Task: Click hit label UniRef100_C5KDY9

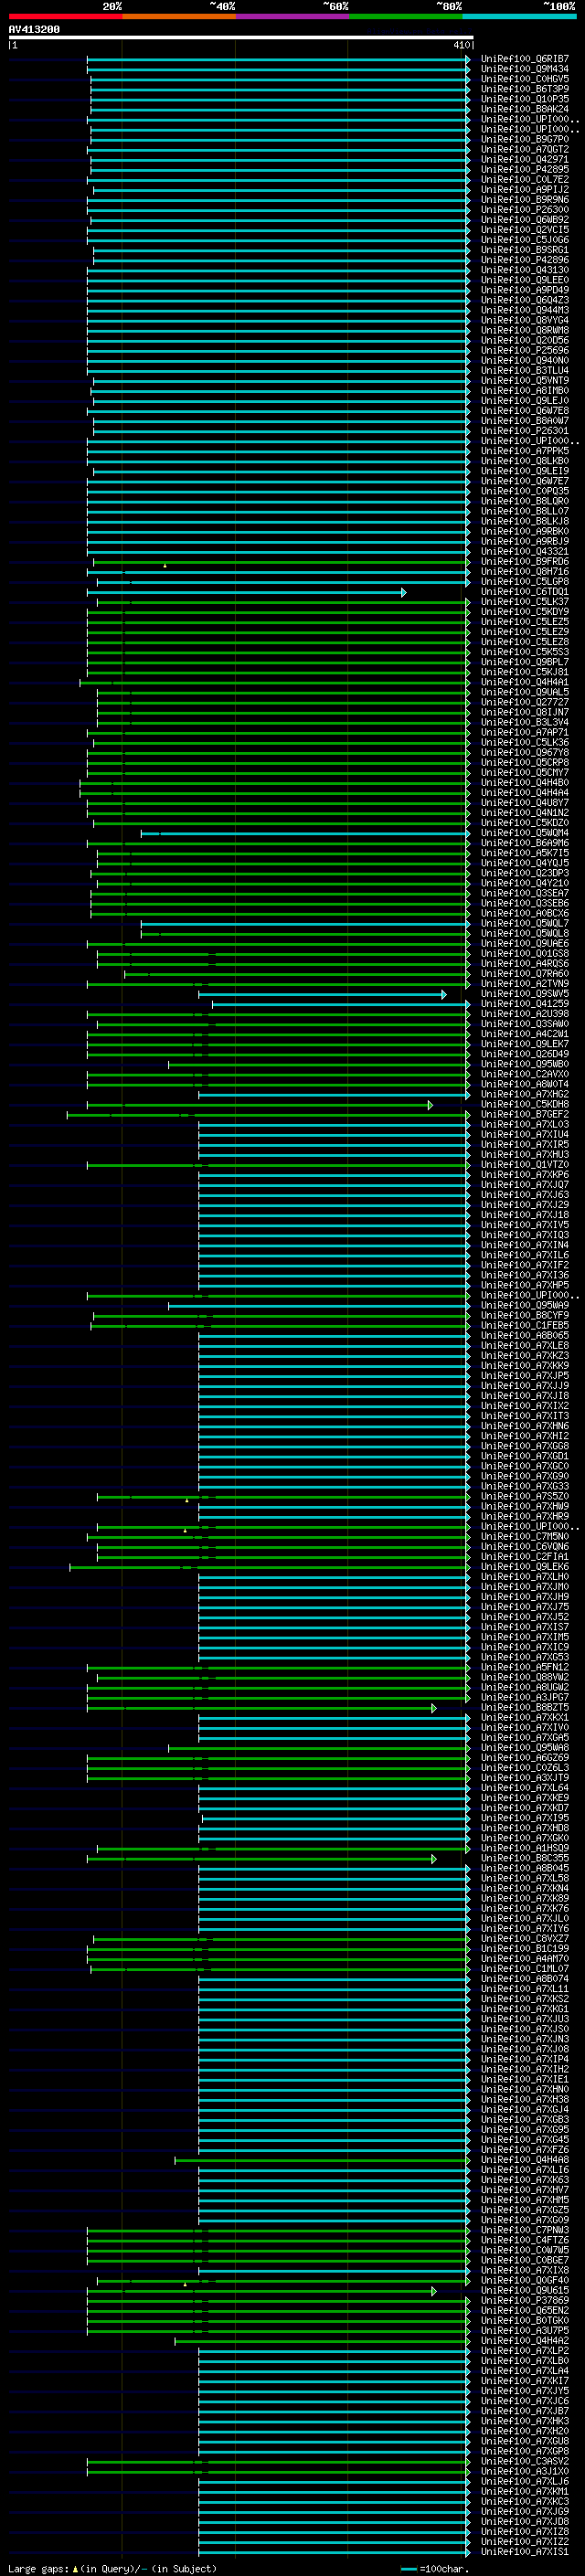Action: coord(525,612)
